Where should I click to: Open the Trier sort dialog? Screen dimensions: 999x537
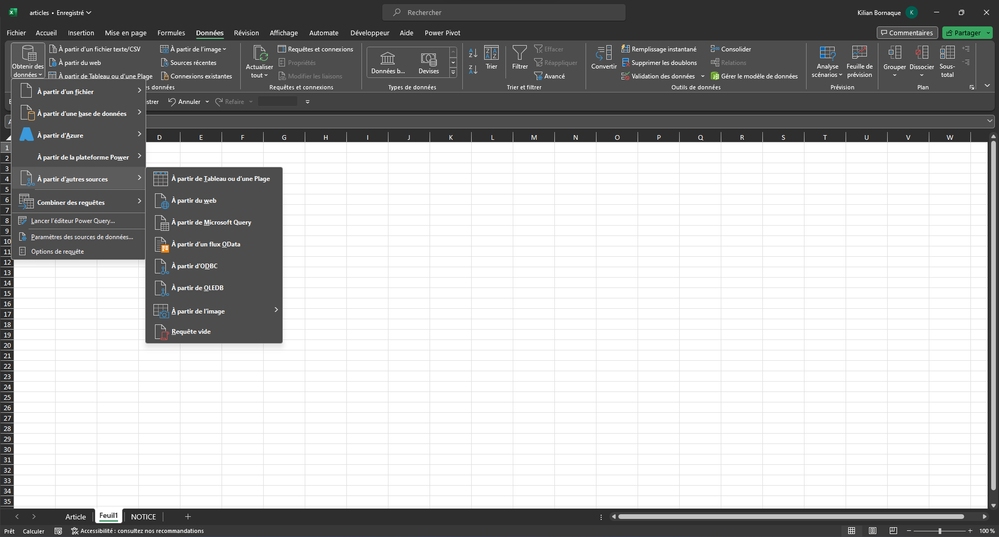tap(491, 57)
